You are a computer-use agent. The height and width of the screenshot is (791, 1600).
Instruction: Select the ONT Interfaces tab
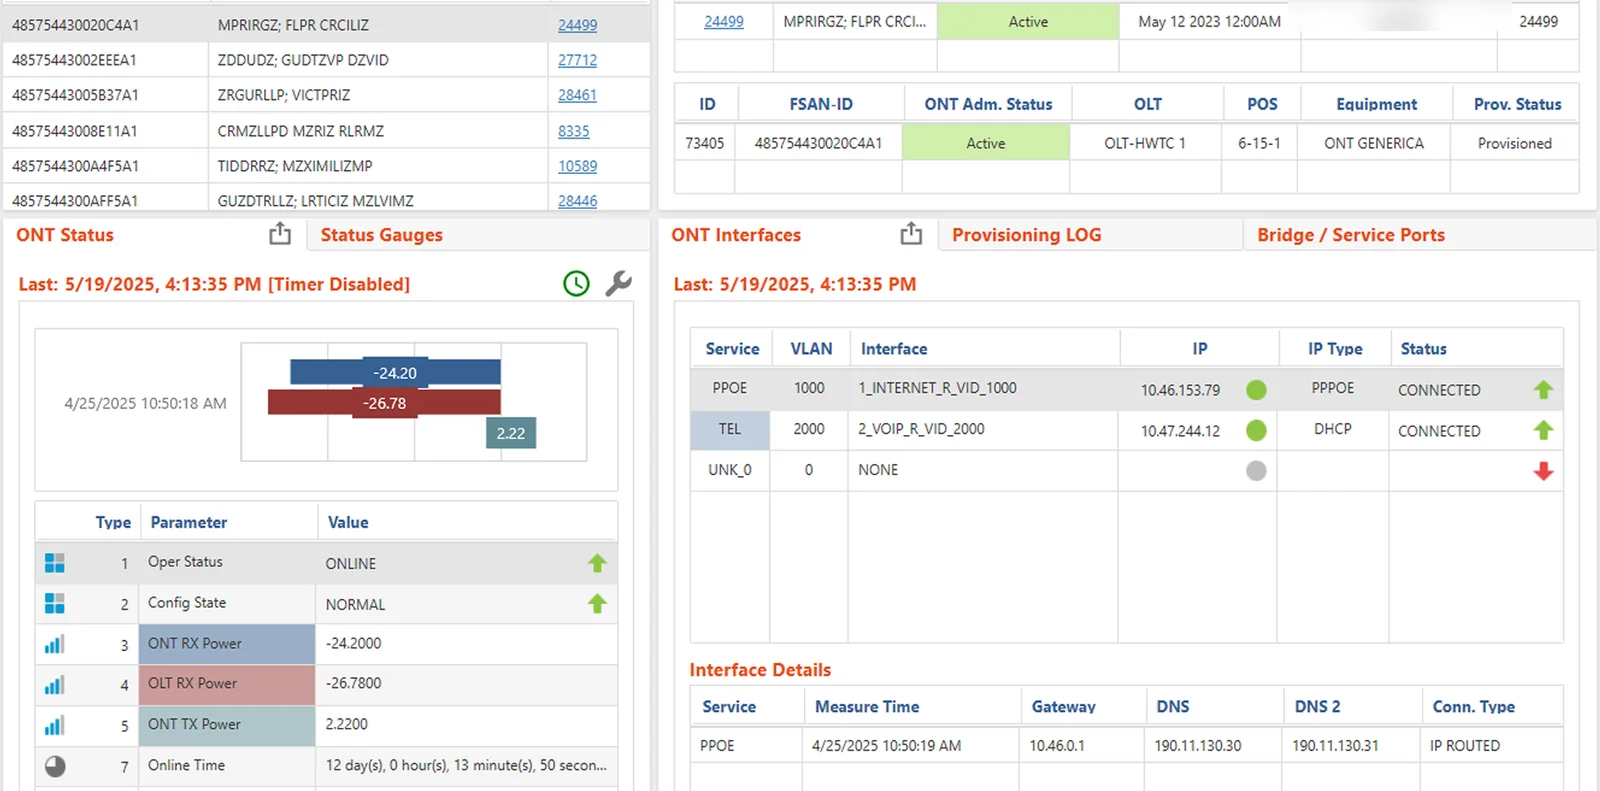click(736, 235)
